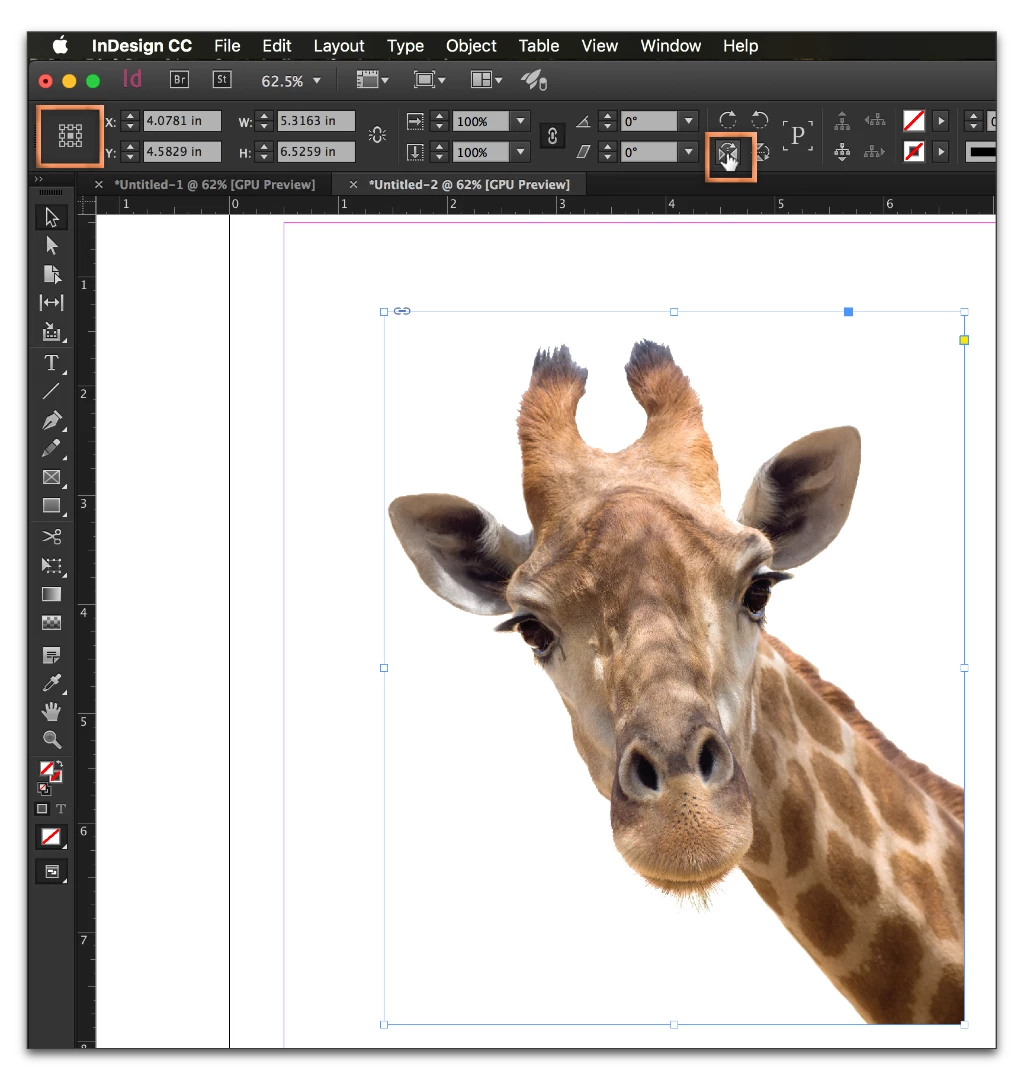
Task: Open the View Options dropdown
Action: (373, 81)
